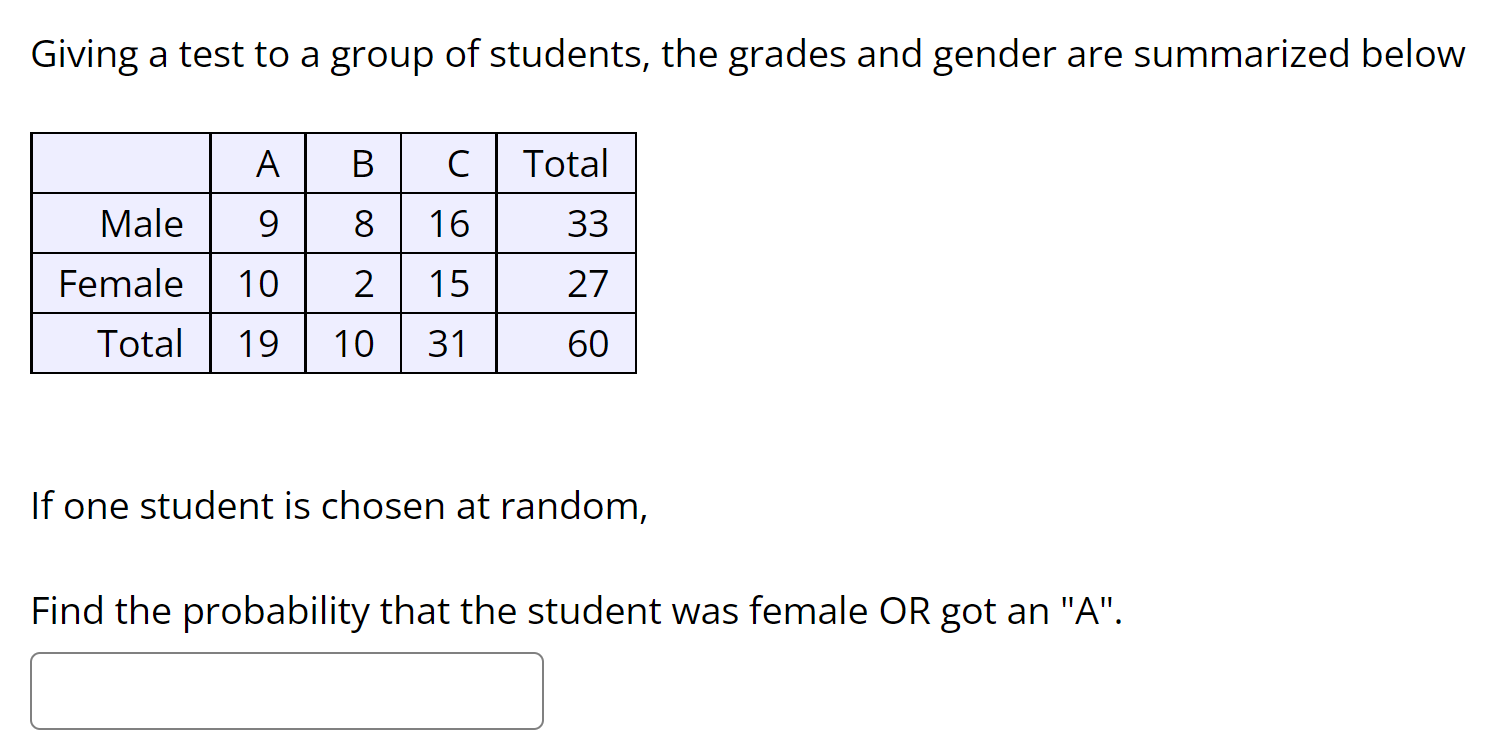Screen dimensions: 1492x750
Task: Select the Female row header
Action: 121,283
